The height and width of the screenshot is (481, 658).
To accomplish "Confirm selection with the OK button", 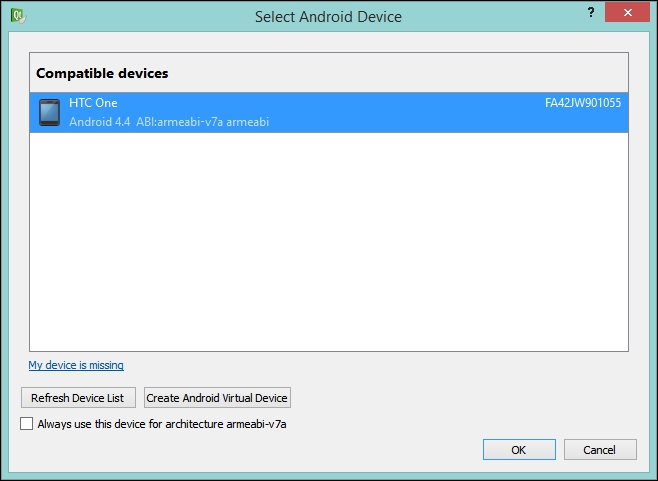I will click(519, 450).
